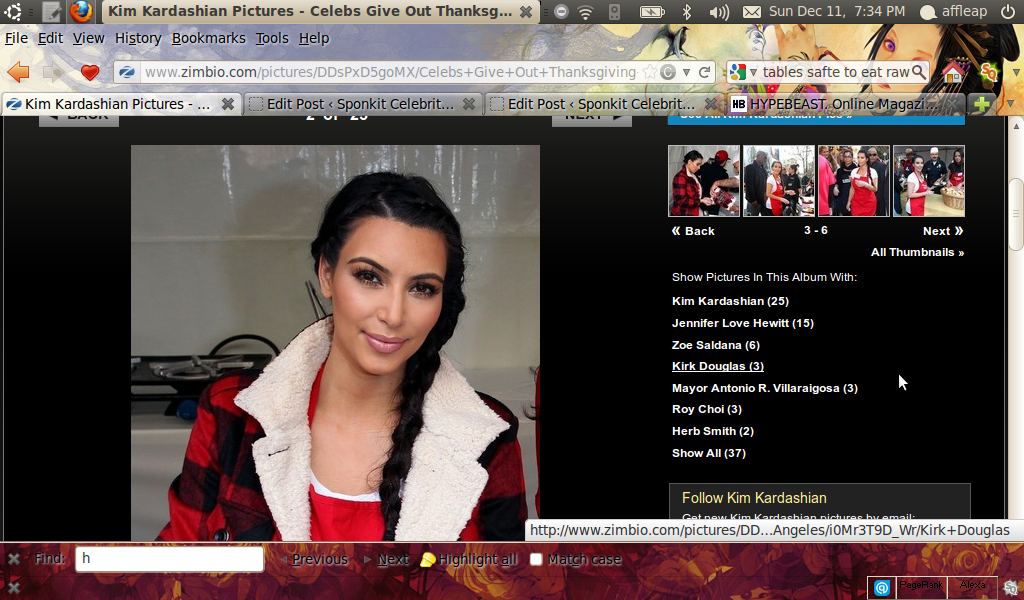
Task: Click the PageRank panel in addon bar
Action: [921, 587]
